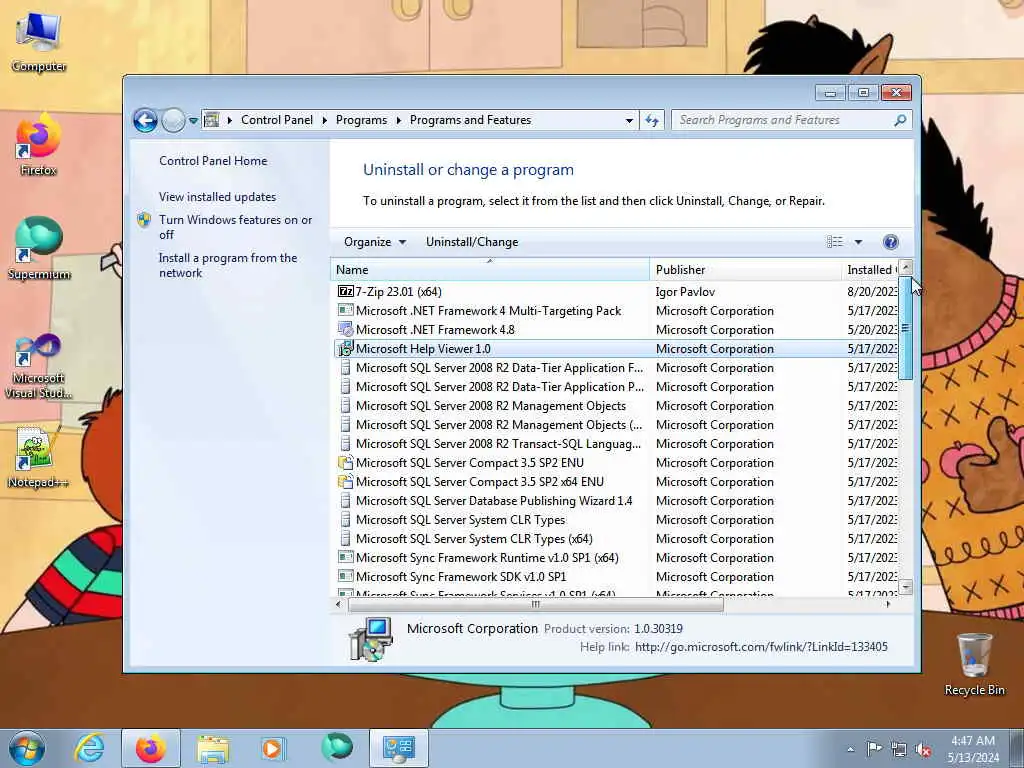
Task: Sort list by the Name column header
Action: [490, 270]
